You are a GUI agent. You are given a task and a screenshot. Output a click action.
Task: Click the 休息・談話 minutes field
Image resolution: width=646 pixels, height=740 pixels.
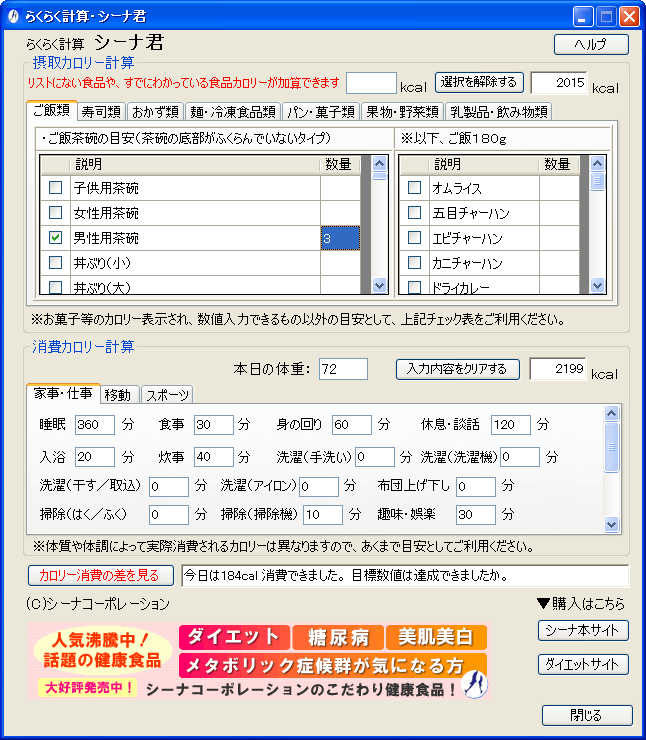[511, 425]
